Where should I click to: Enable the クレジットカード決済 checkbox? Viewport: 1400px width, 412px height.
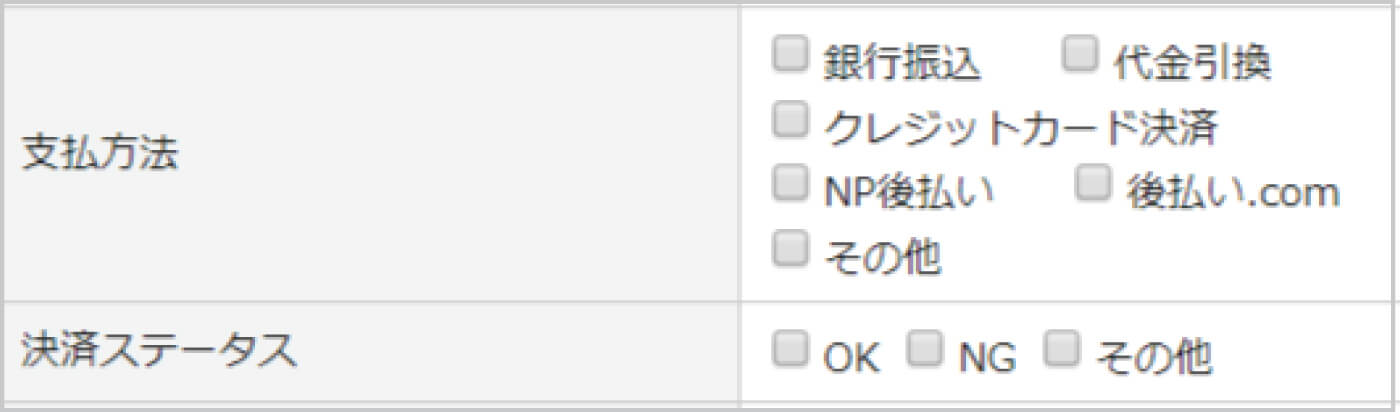789,120
